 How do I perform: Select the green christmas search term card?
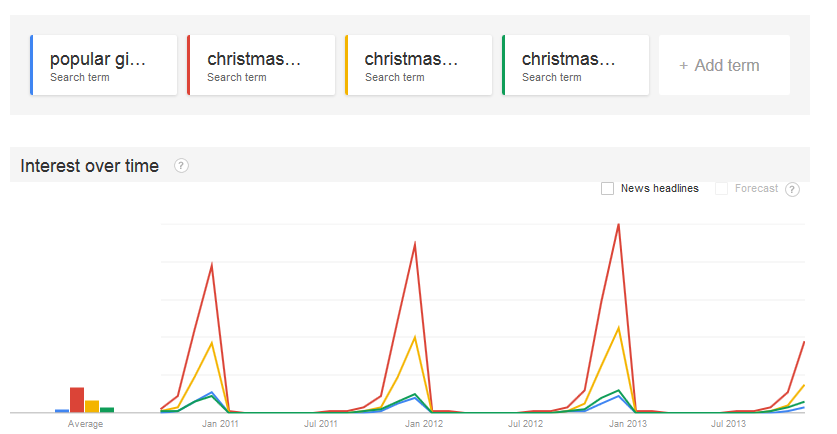coord(575,66)
